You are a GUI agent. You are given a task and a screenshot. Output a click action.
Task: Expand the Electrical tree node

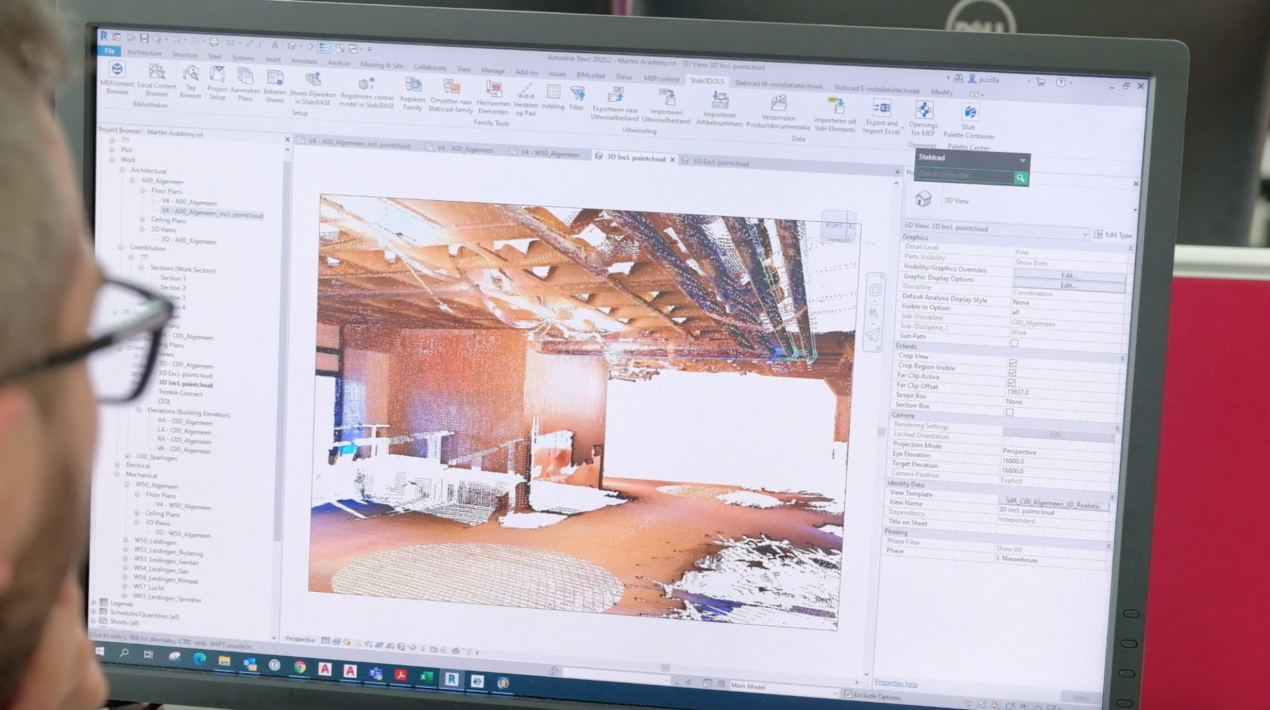119,465
